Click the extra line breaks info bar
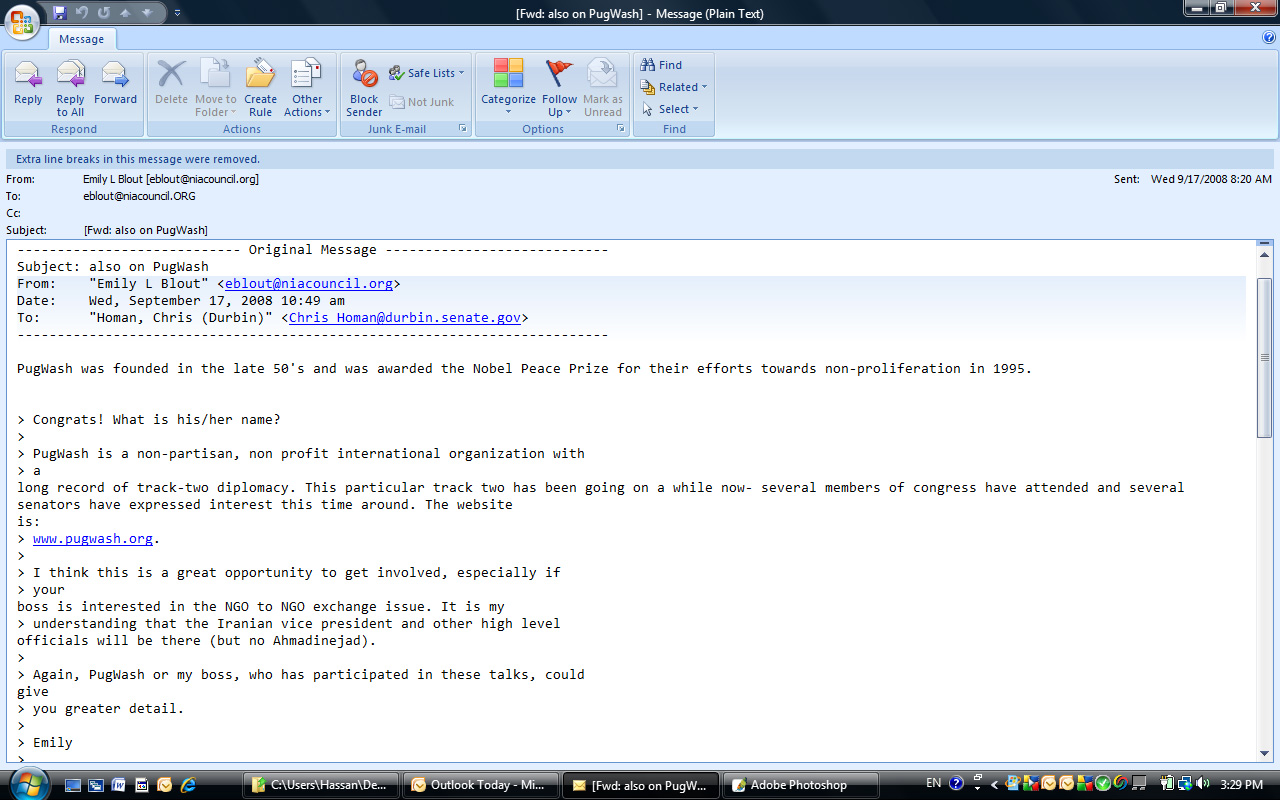 (640, 159)
